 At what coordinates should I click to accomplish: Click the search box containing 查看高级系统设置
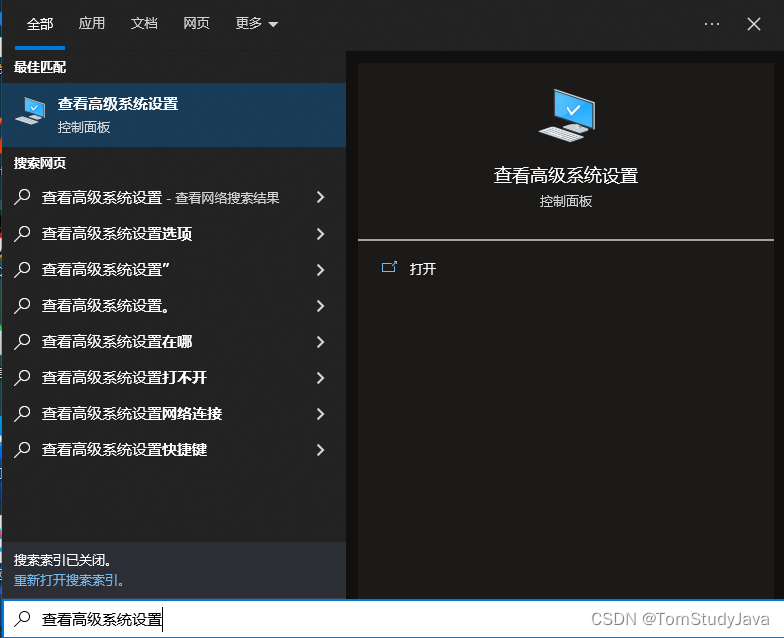click(x=393, y=619)
